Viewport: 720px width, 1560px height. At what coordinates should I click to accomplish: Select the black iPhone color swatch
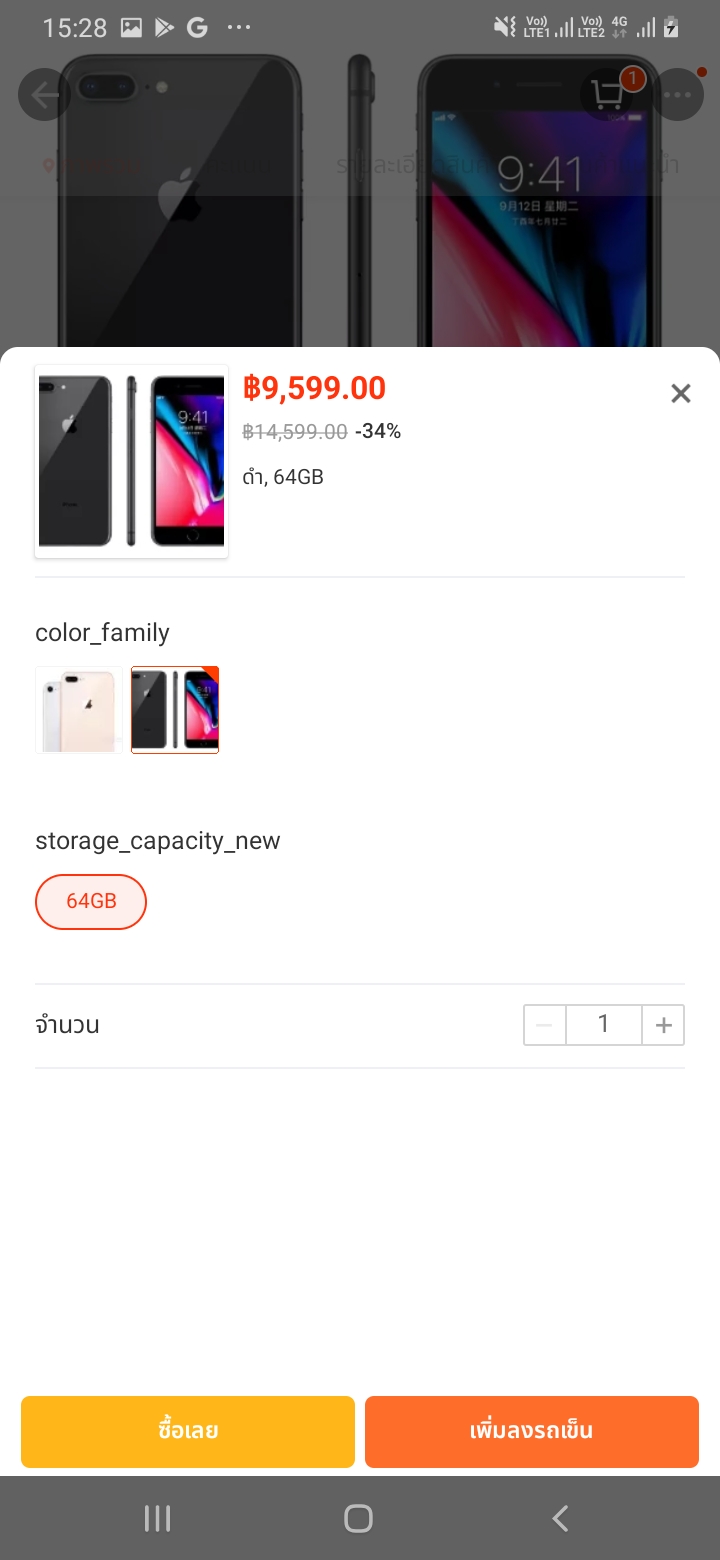pyautogui.click(x=175, y=710)
